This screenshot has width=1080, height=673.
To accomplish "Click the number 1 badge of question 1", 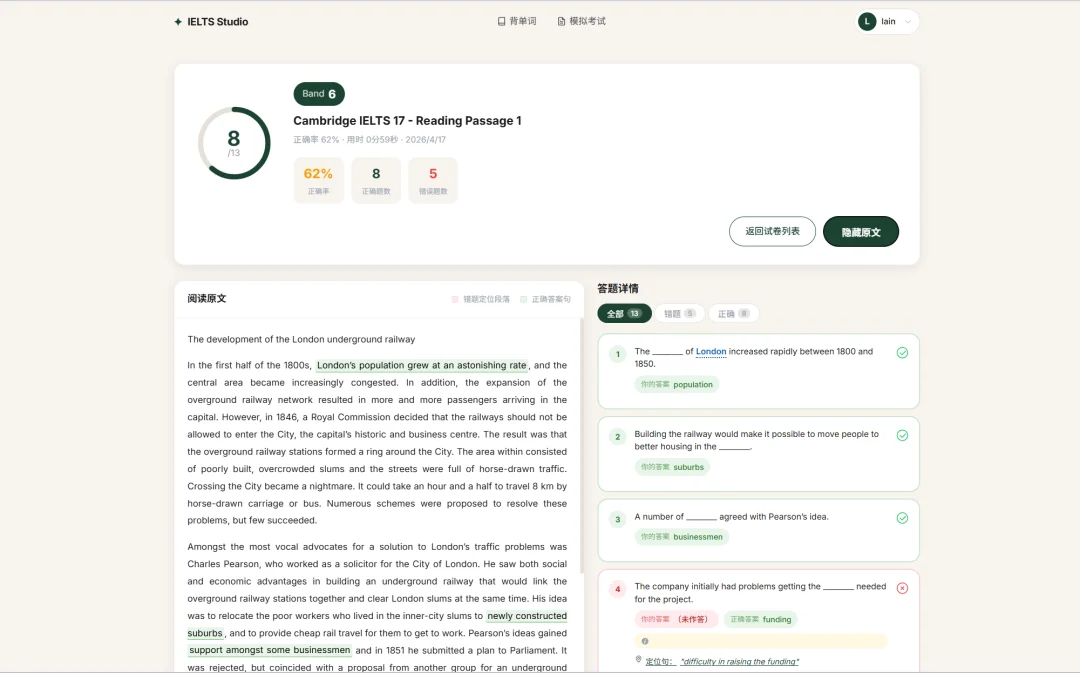I will point(618,354).
